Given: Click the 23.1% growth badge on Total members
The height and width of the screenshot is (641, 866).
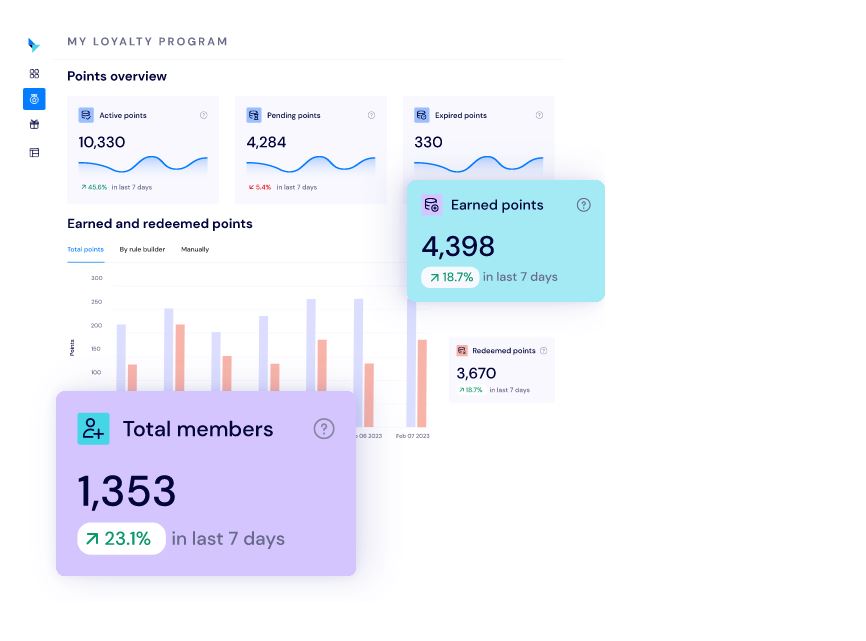Looking at the screenshot, I should pyautogui.click(x=121, y=538).
